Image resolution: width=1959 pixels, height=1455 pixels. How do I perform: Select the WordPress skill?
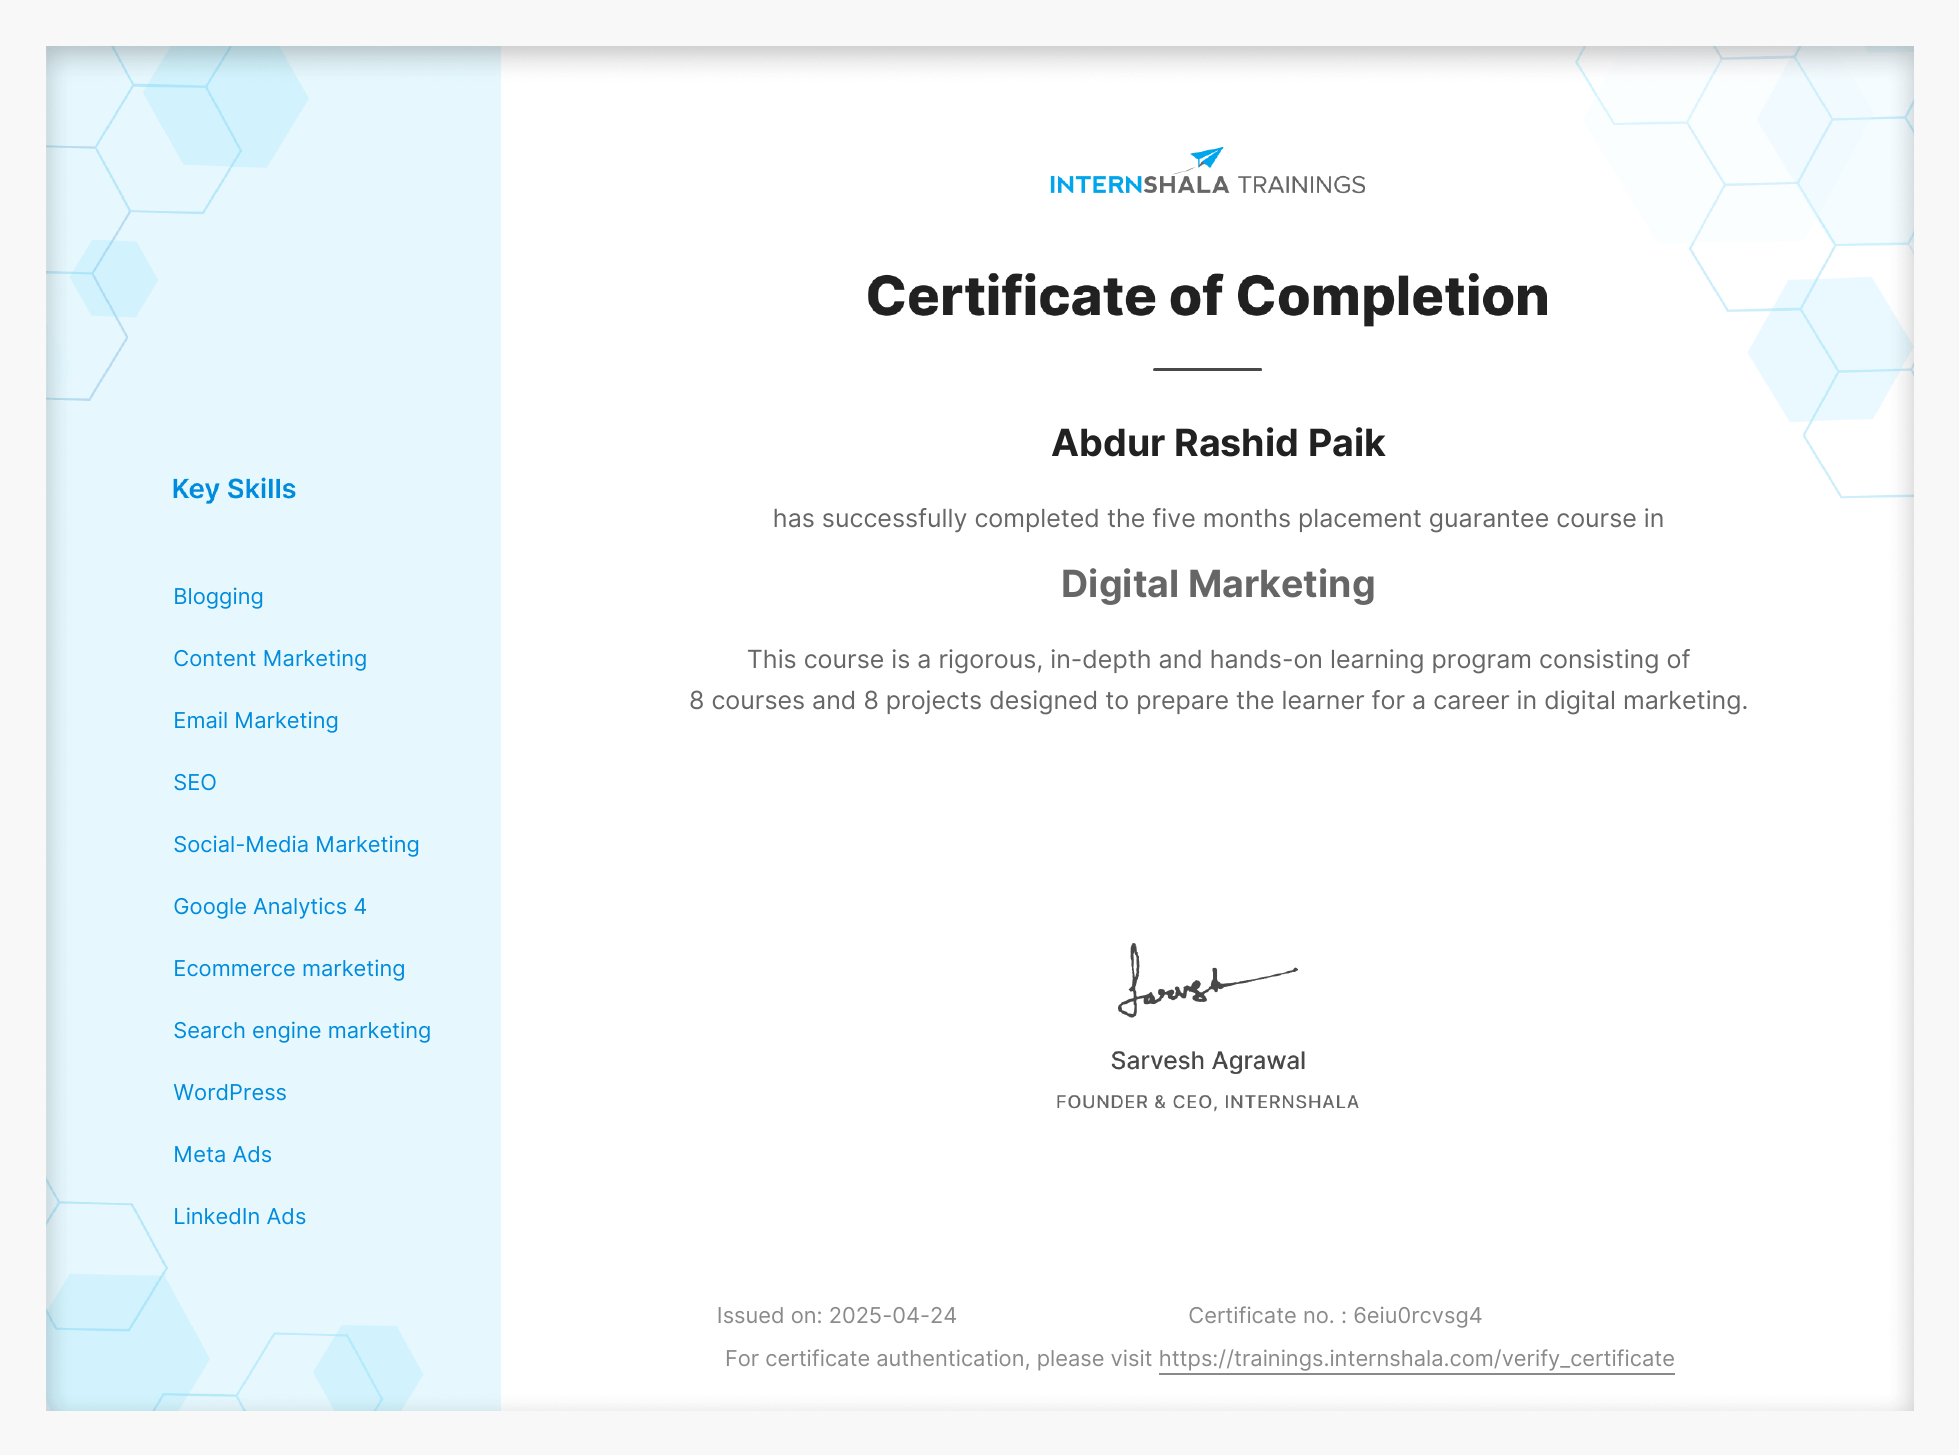pyautogui.click(x=230, y=1093)
